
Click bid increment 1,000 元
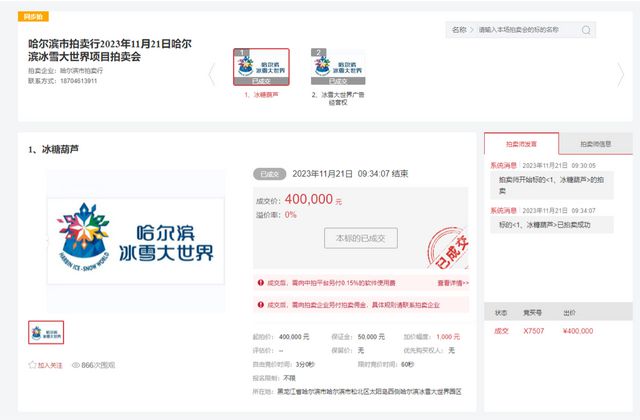[x=448, y=337]
